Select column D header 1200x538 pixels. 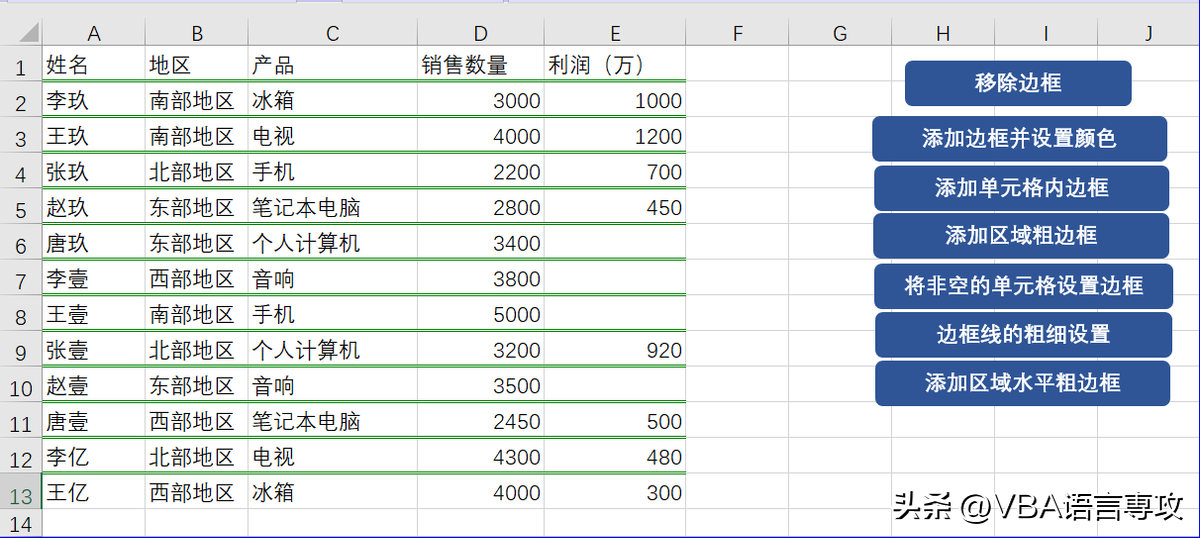coord(480,34)
